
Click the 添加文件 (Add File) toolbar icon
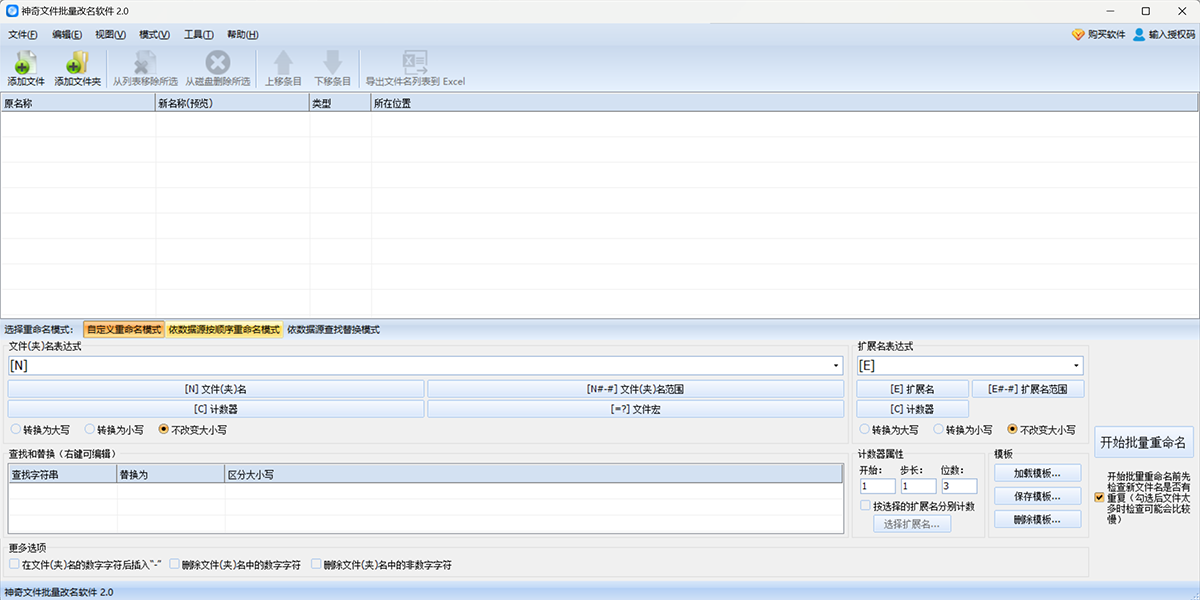[x=26, y=62]
